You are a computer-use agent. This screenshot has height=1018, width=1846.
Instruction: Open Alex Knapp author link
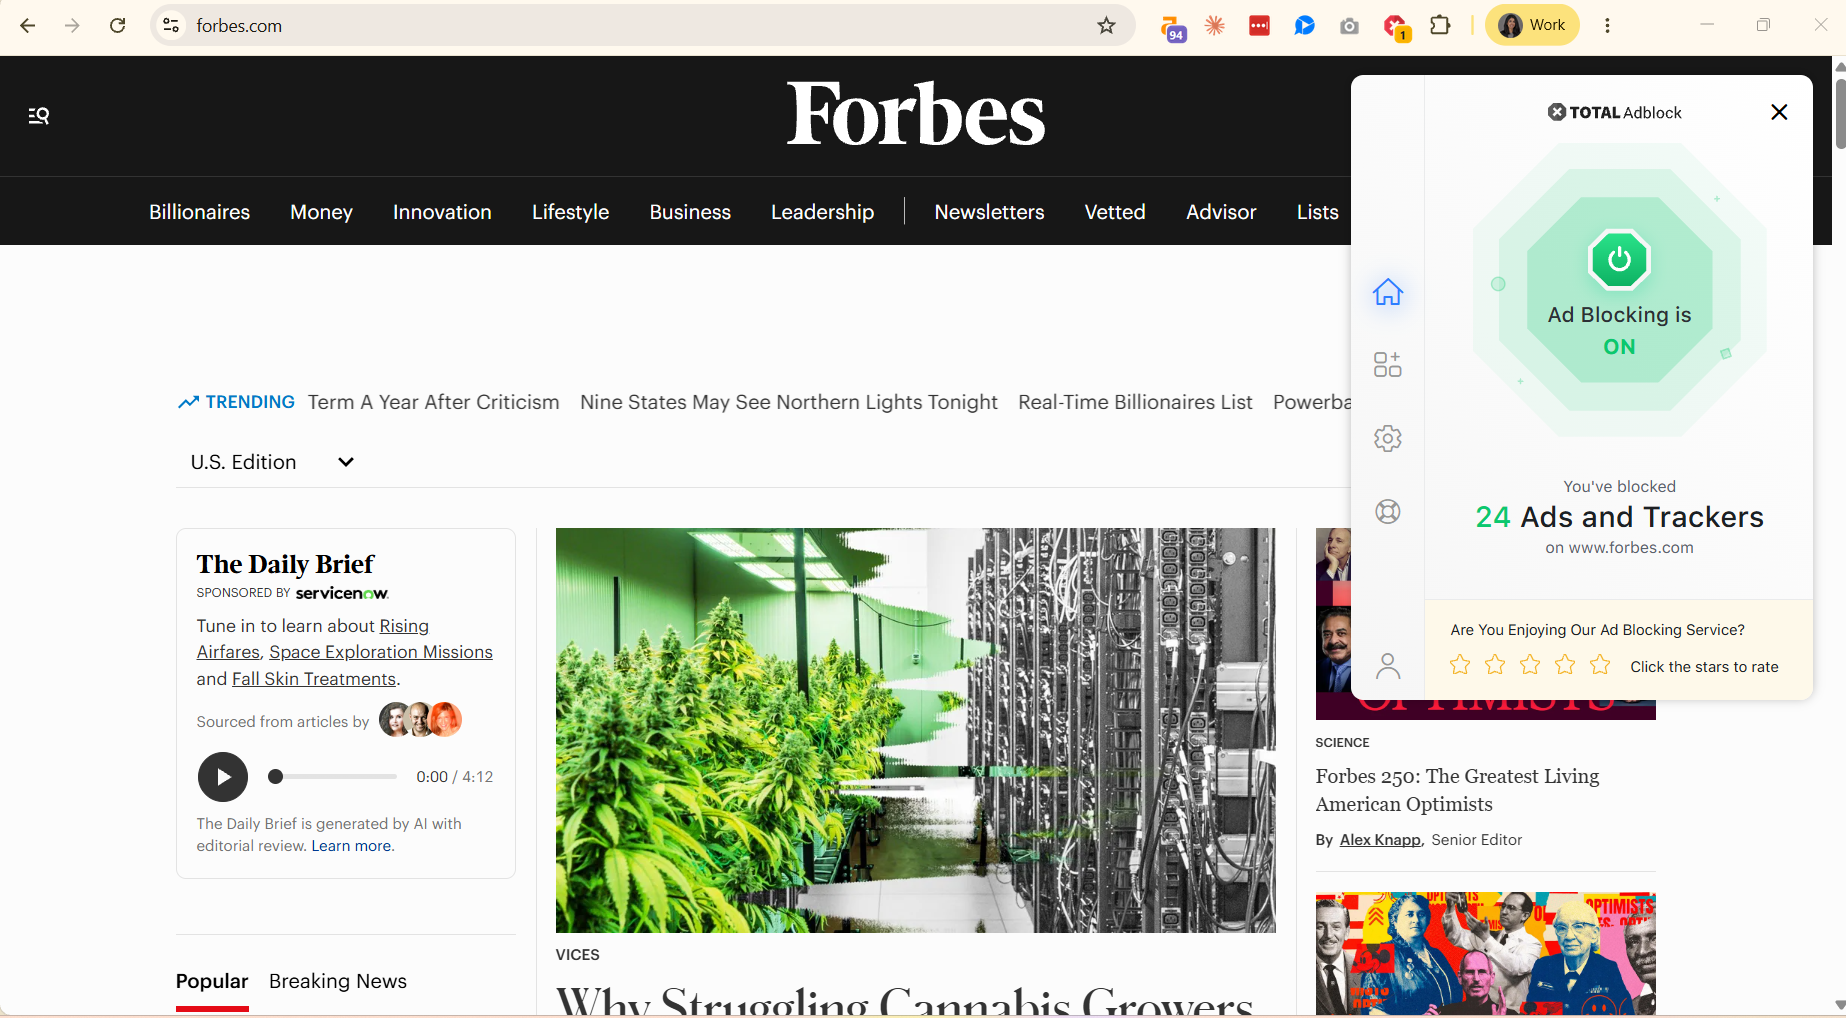tap(1380, 840)
